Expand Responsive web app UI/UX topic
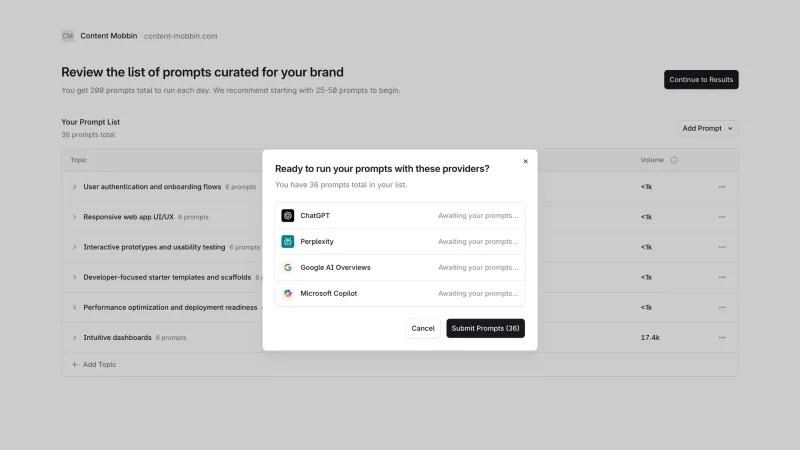 [74, 217]
